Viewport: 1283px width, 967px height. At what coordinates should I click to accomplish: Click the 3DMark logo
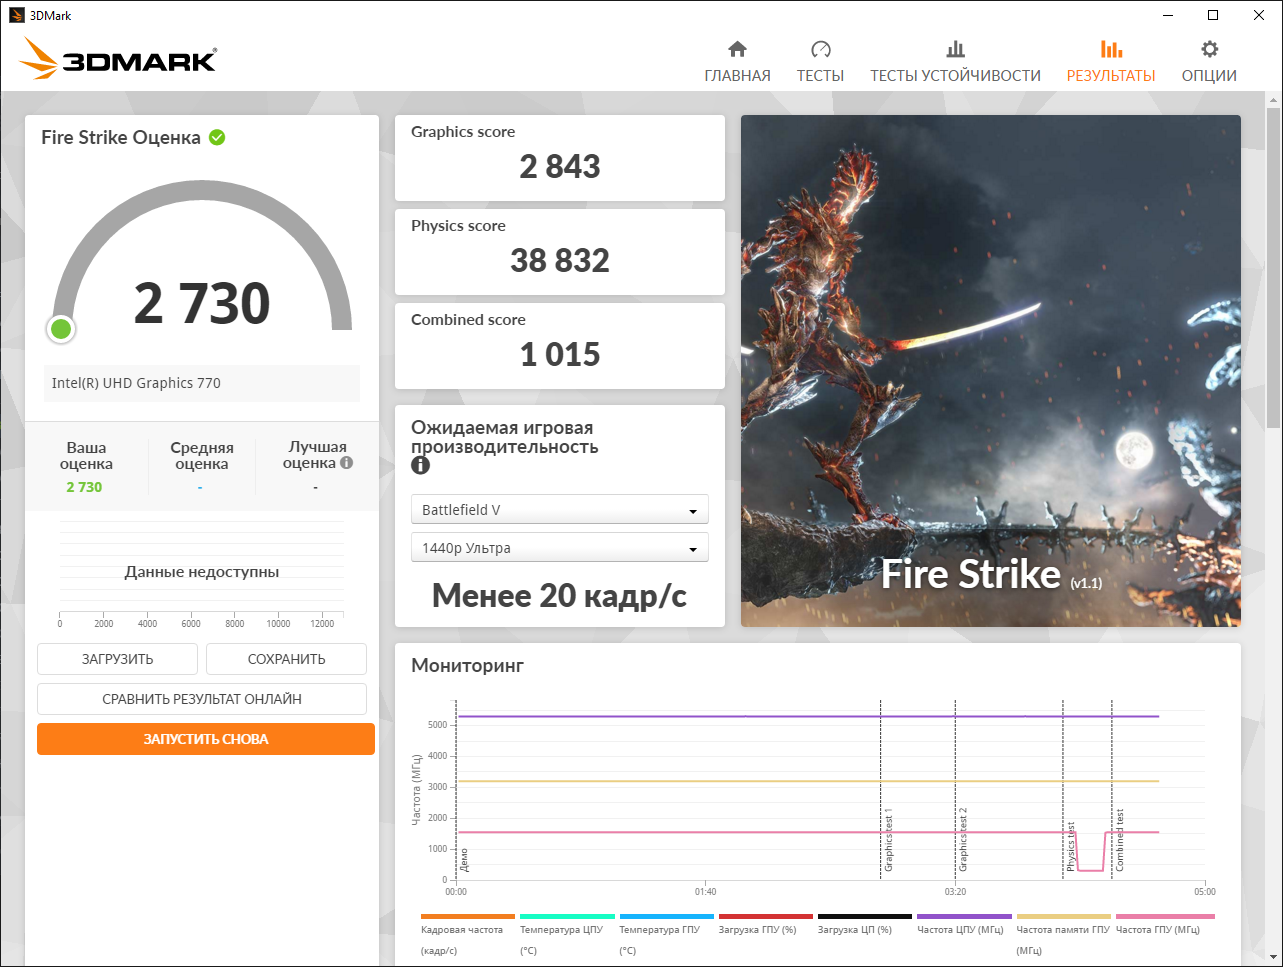118,59
